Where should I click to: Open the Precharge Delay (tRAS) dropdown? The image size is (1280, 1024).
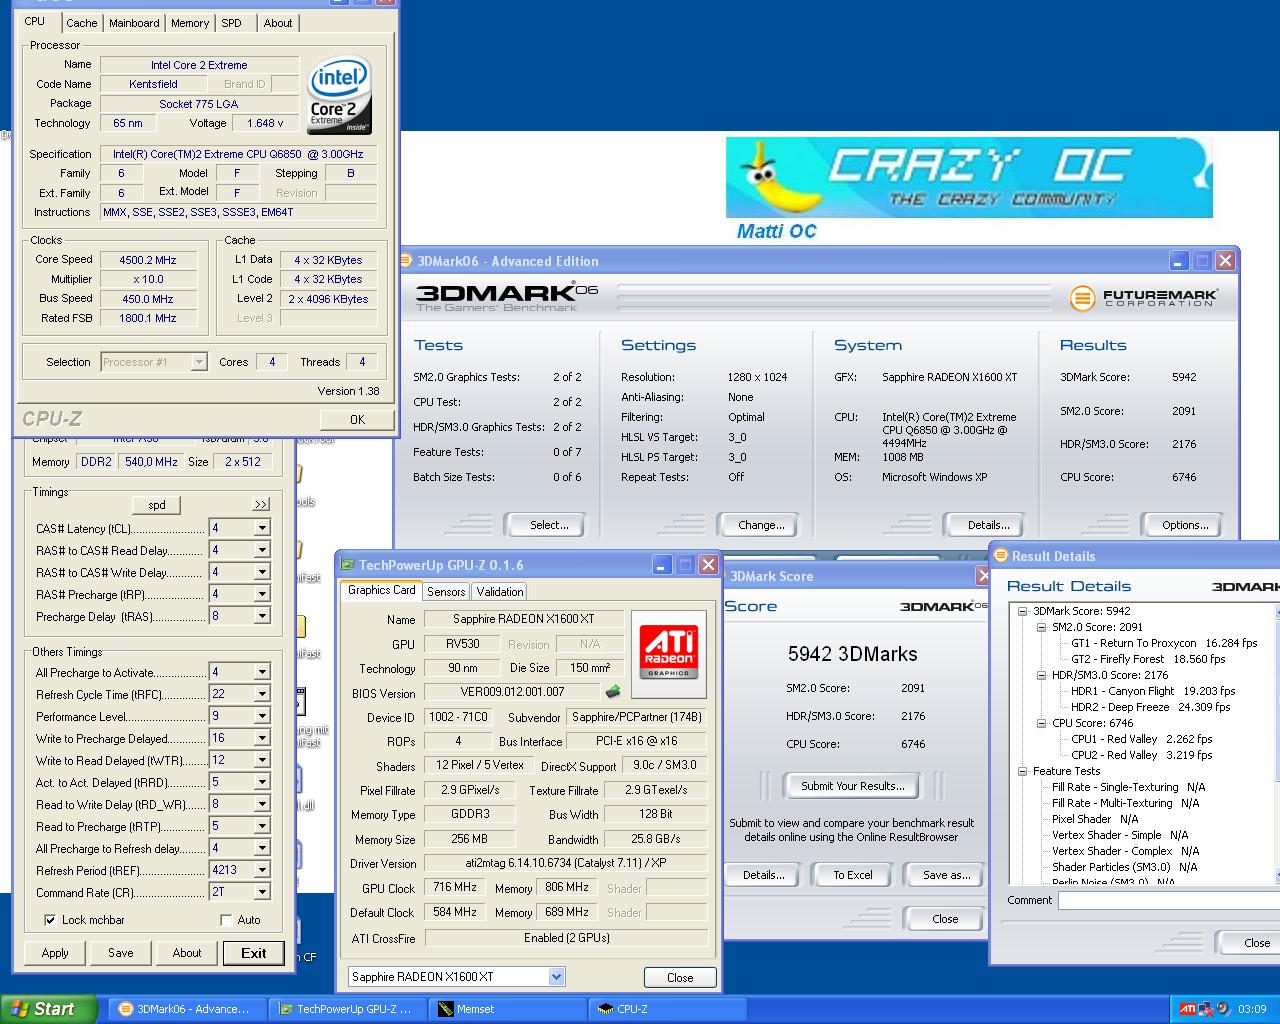click(x=262, y=616)
